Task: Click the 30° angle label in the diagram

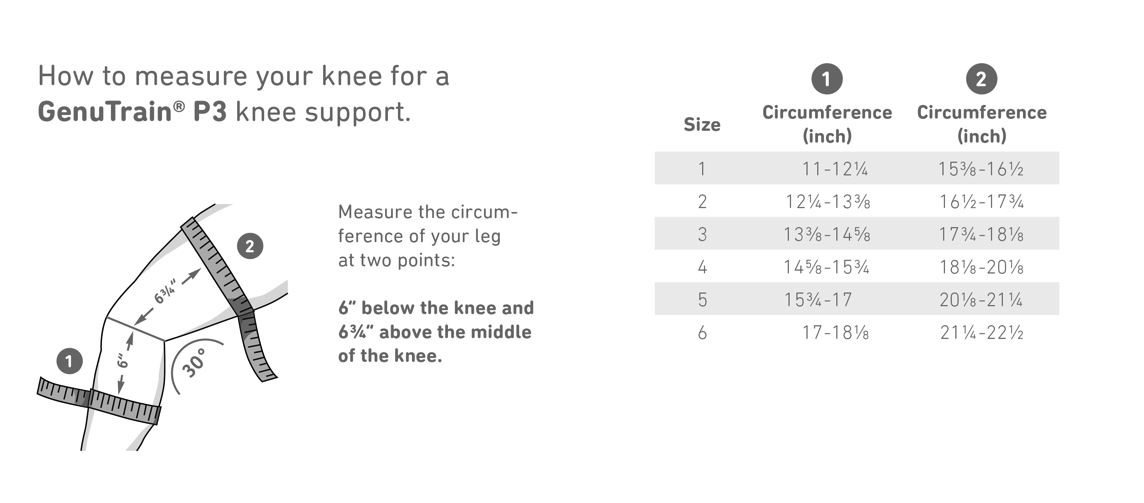Action: (193, 363)
